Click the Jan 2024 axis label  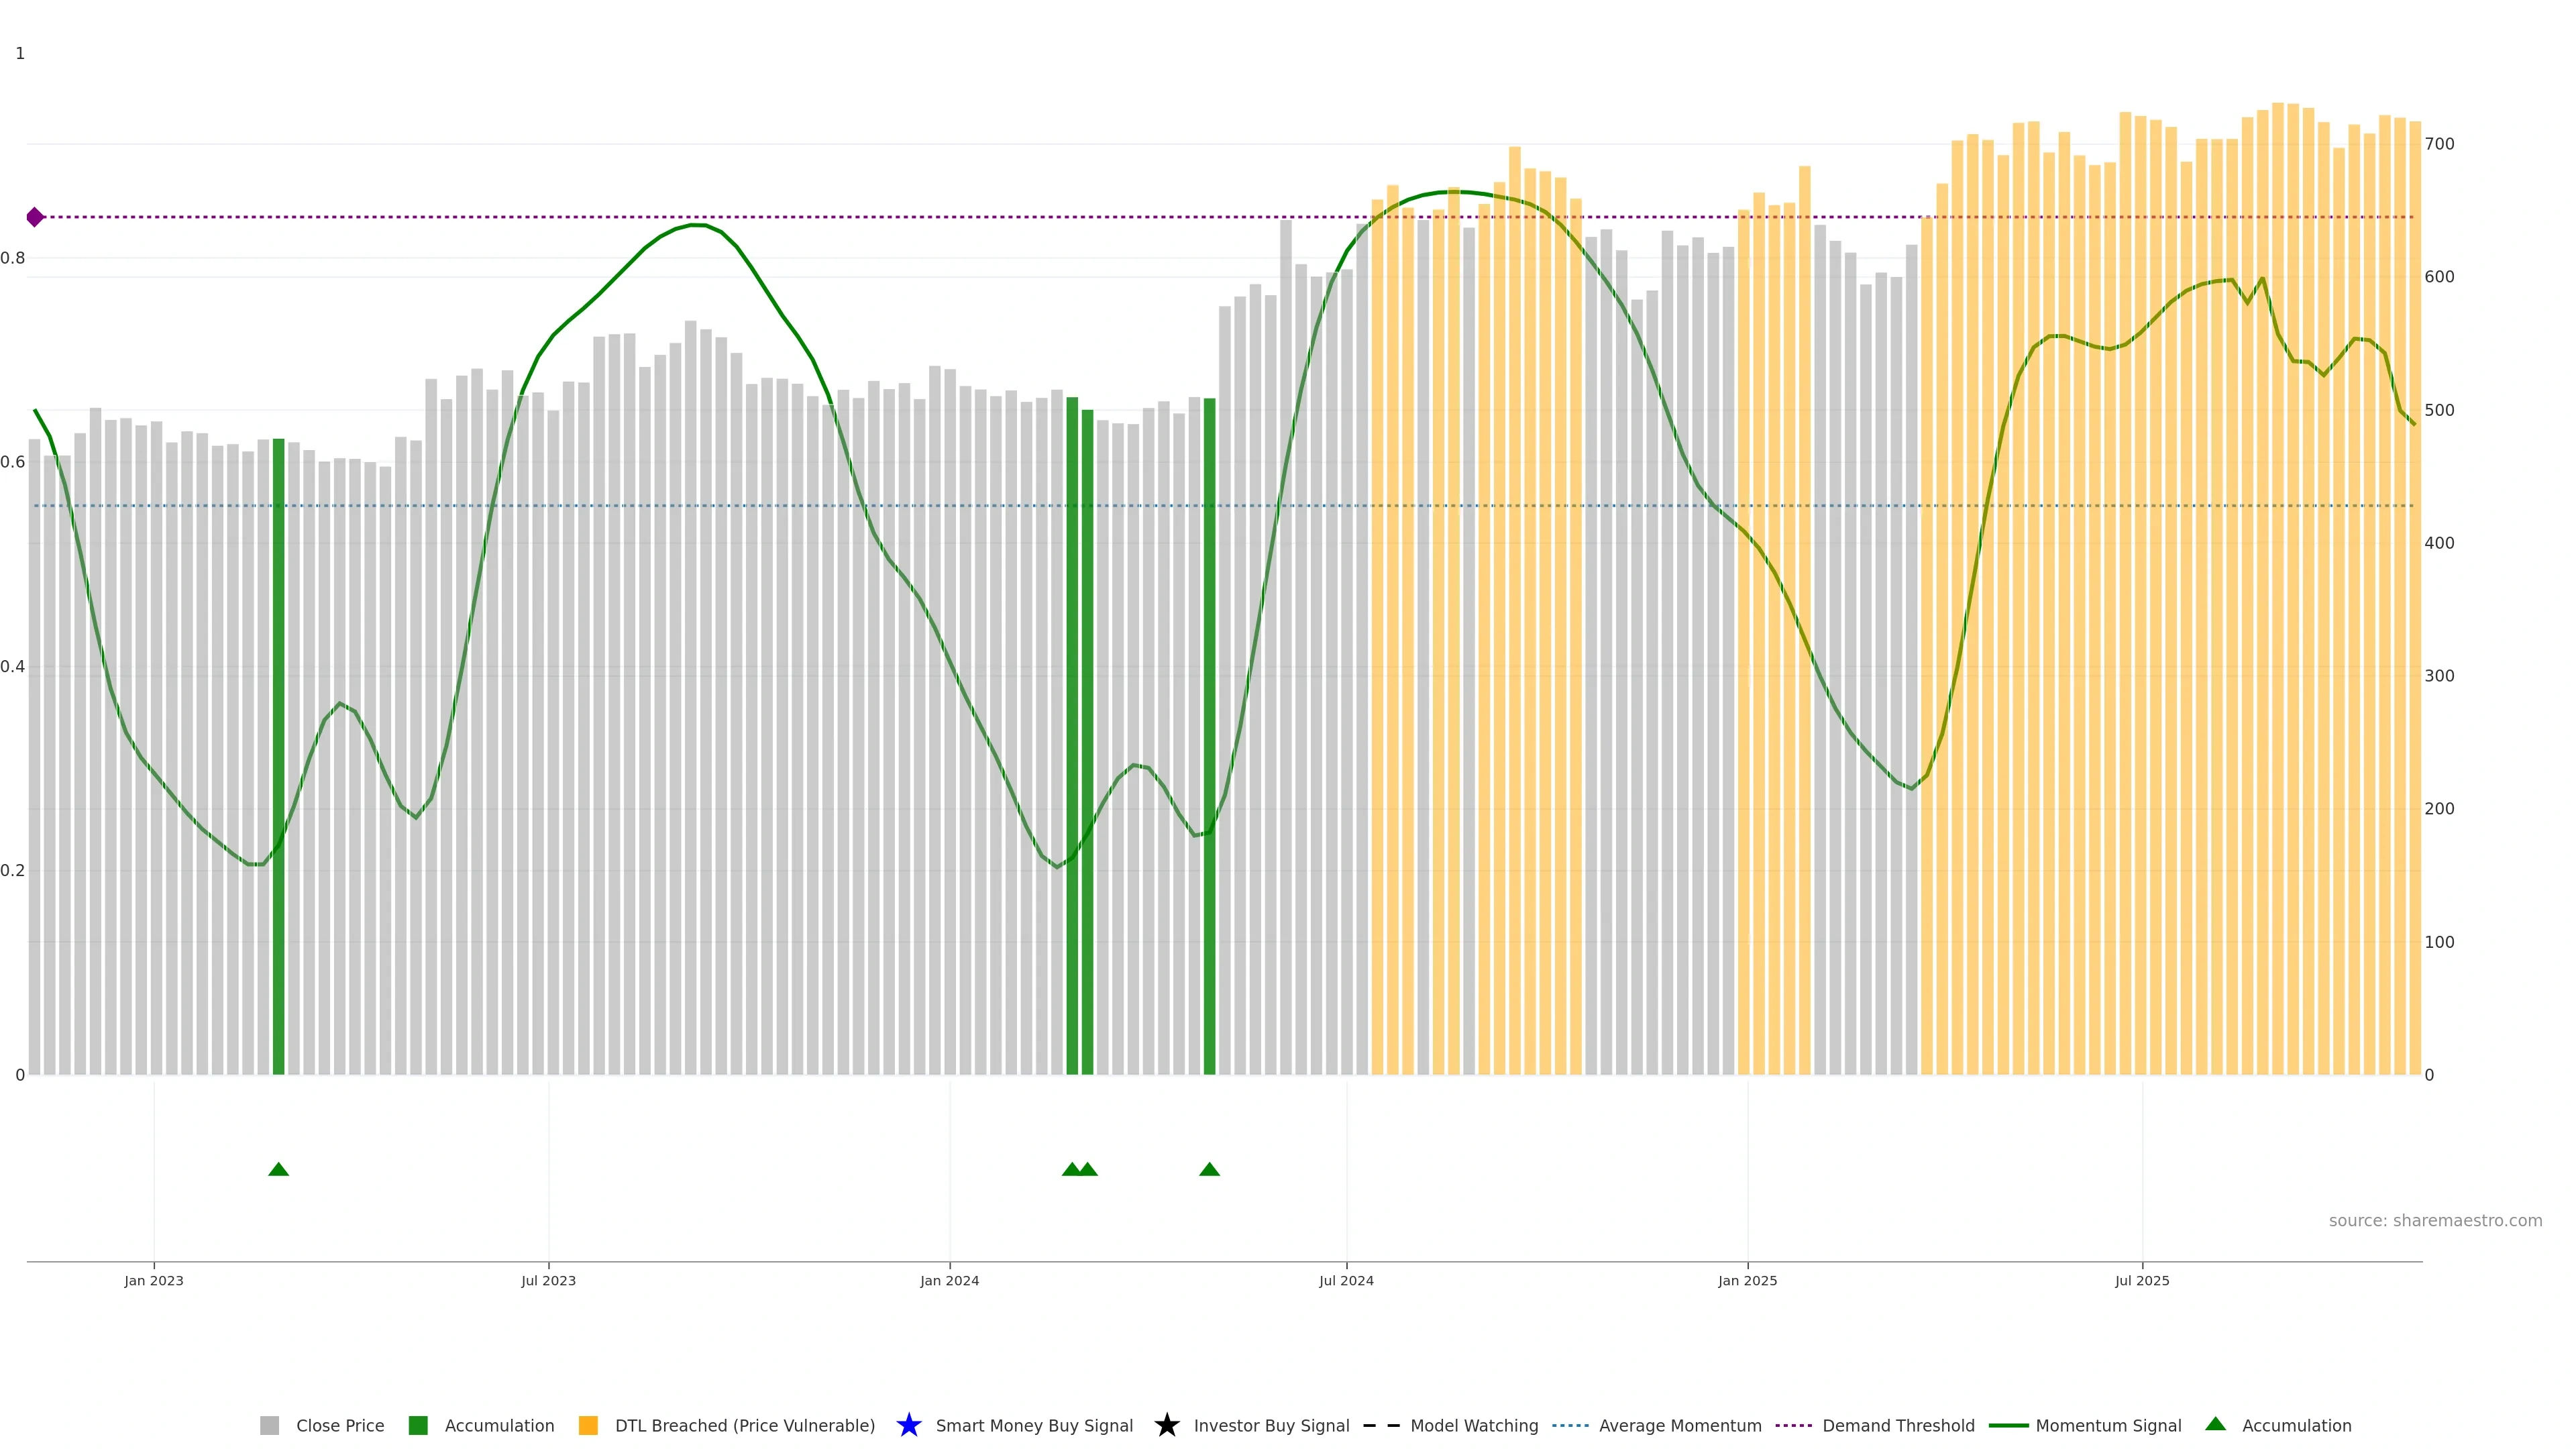point(949,1280)
